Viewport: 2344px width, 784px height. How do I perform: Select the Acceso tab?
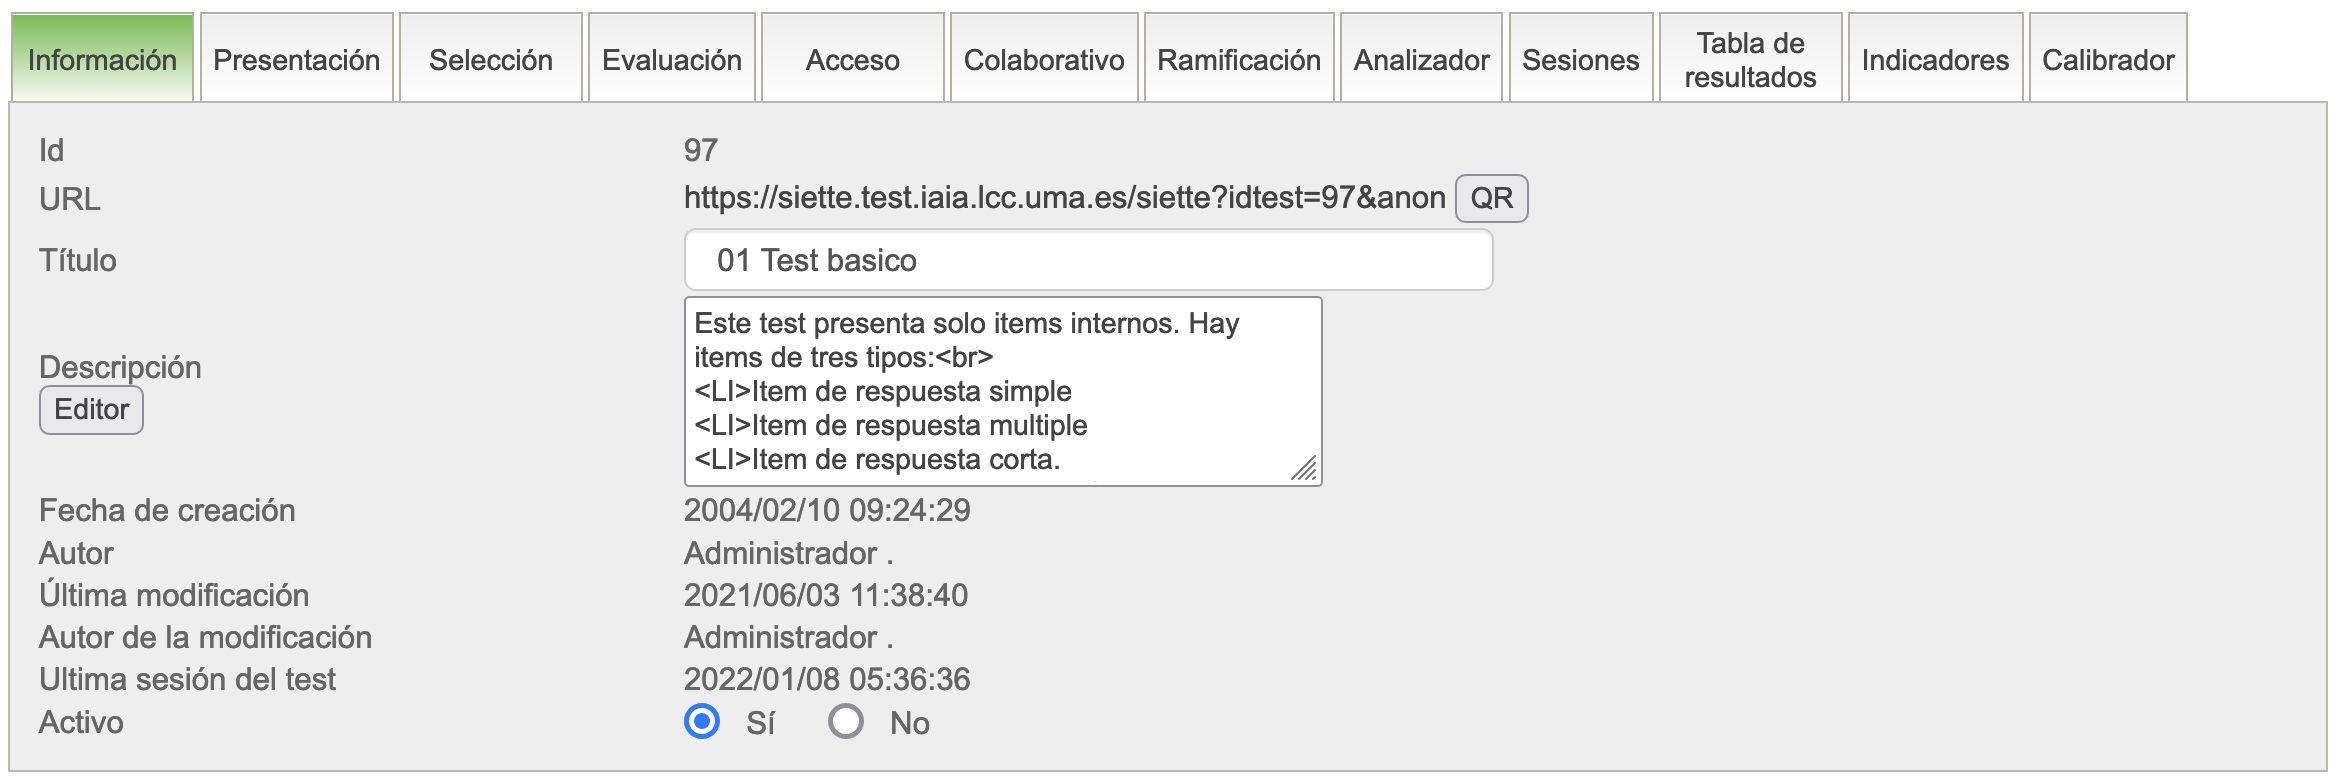pyautogui.click(x=853, y=60)
